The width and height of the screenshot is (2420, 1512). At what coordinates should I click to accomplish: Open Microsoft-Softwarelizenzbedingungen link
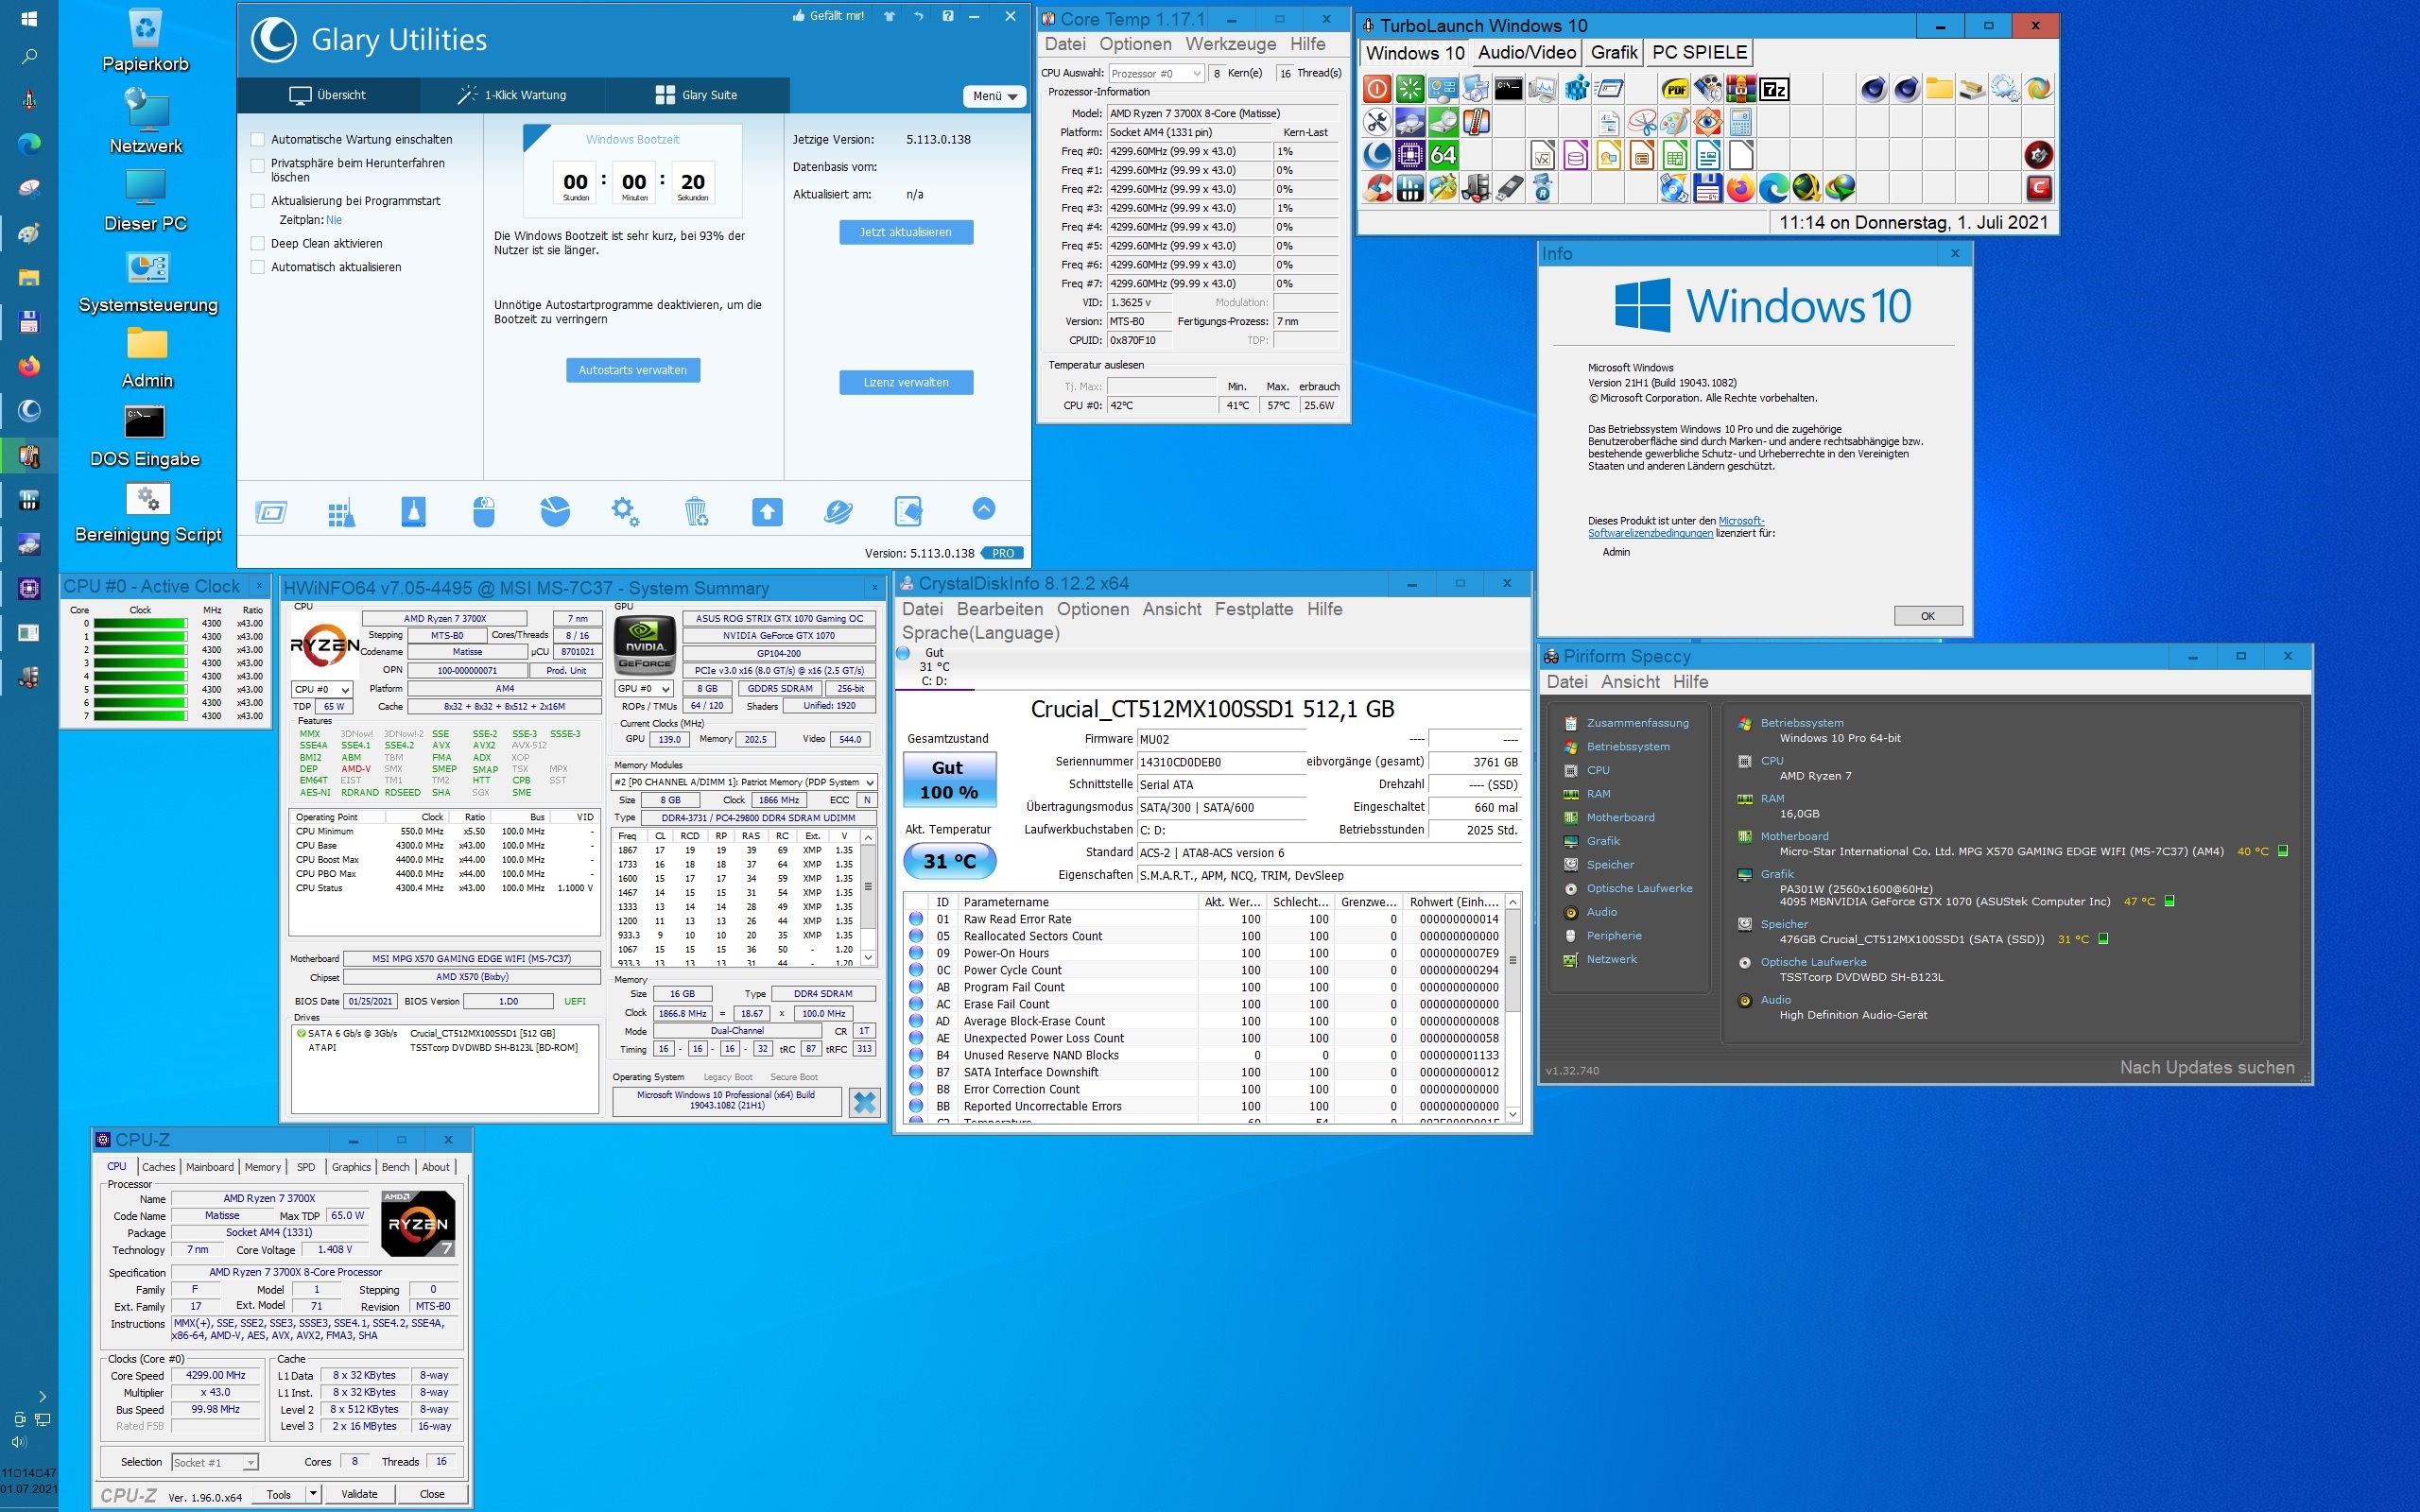tap(1650, 533)
